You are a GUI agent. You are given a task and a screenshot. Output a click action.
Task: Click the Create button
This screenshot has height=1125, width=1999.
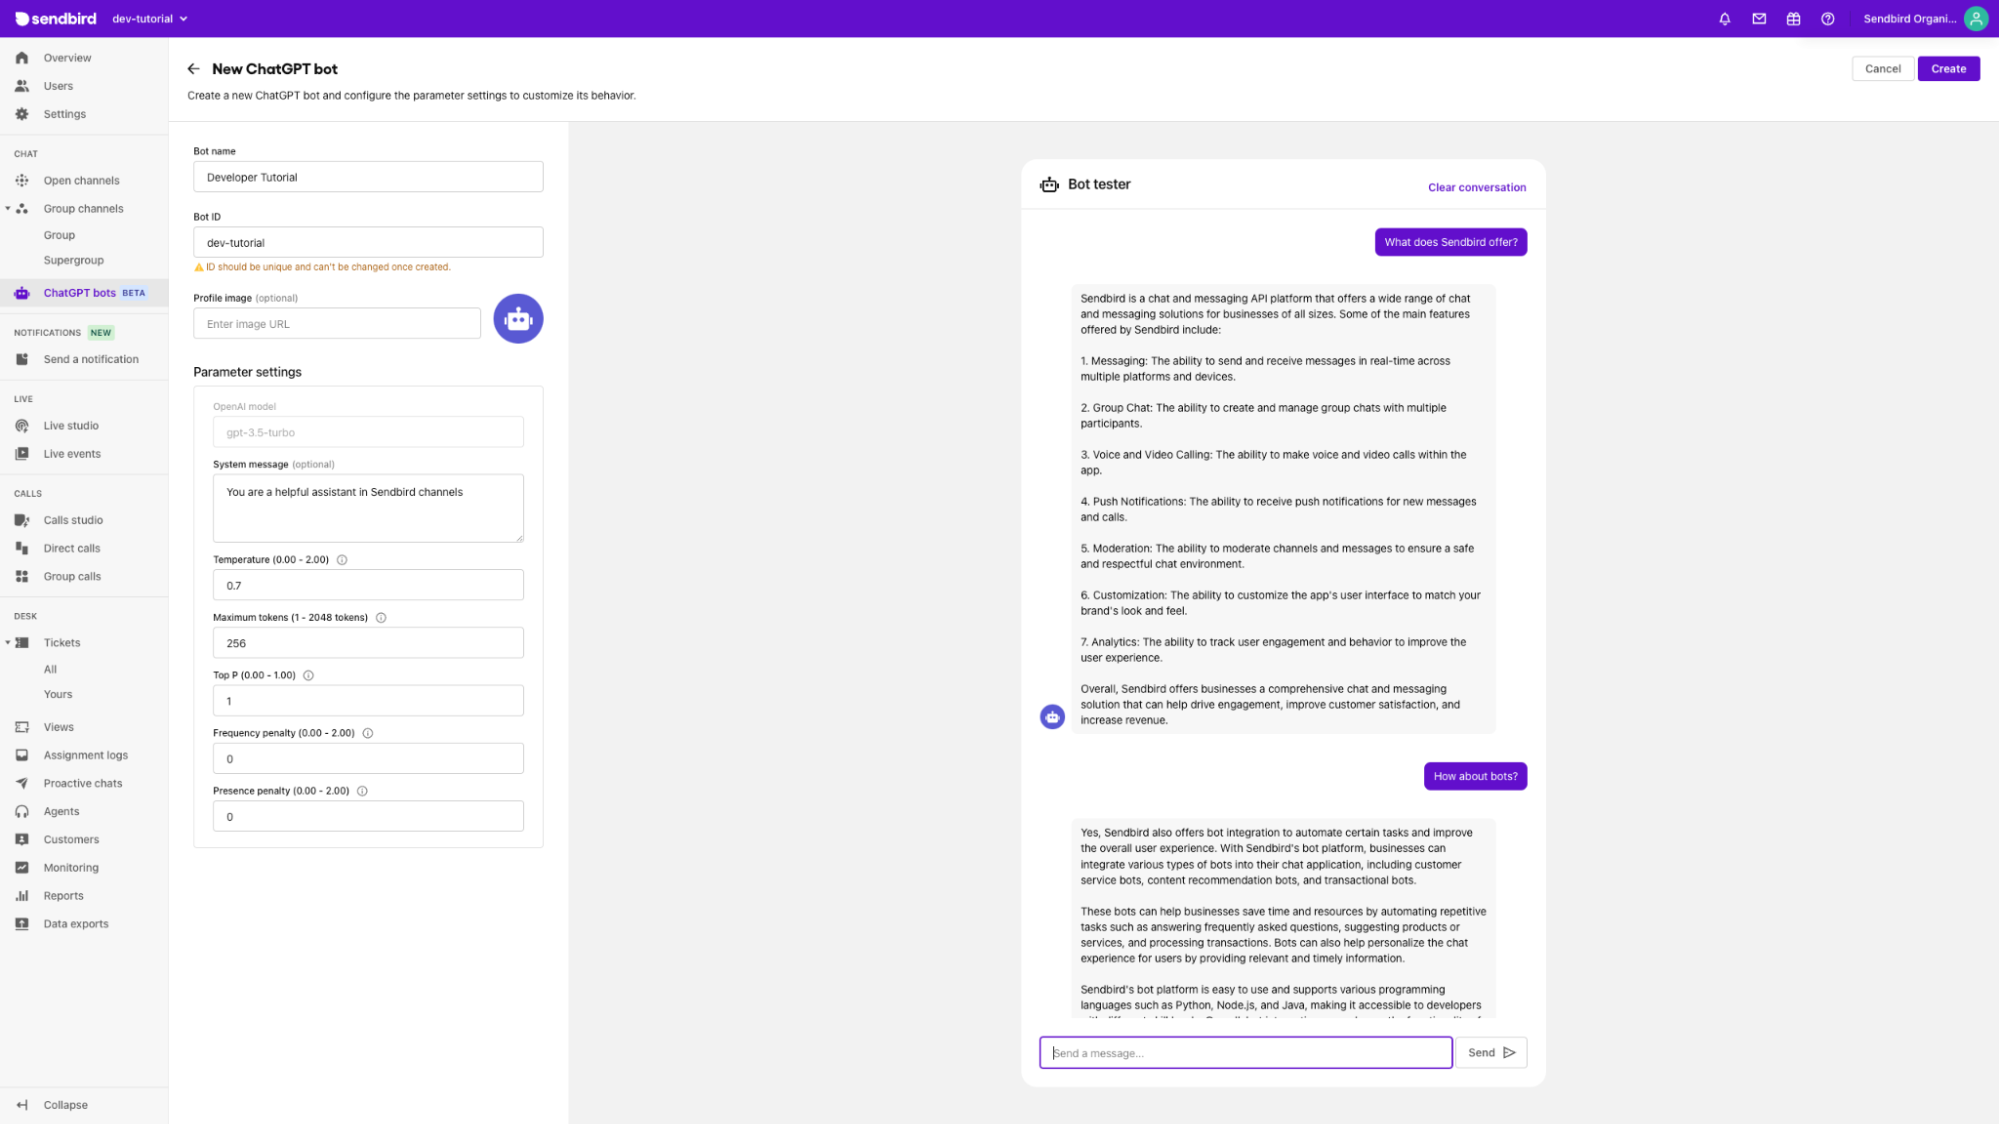pyautogui.click(x=1948, y=69)
